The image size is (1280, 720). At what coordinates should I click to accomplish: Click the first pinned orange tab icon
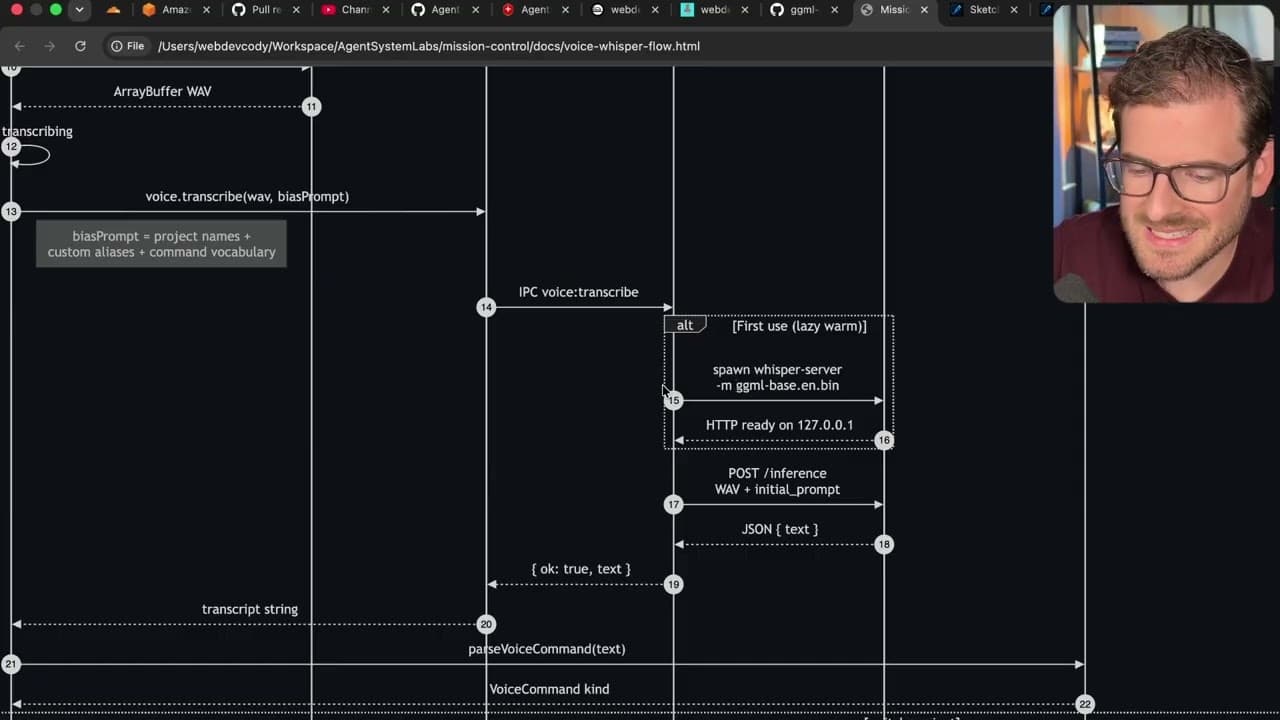113,10
